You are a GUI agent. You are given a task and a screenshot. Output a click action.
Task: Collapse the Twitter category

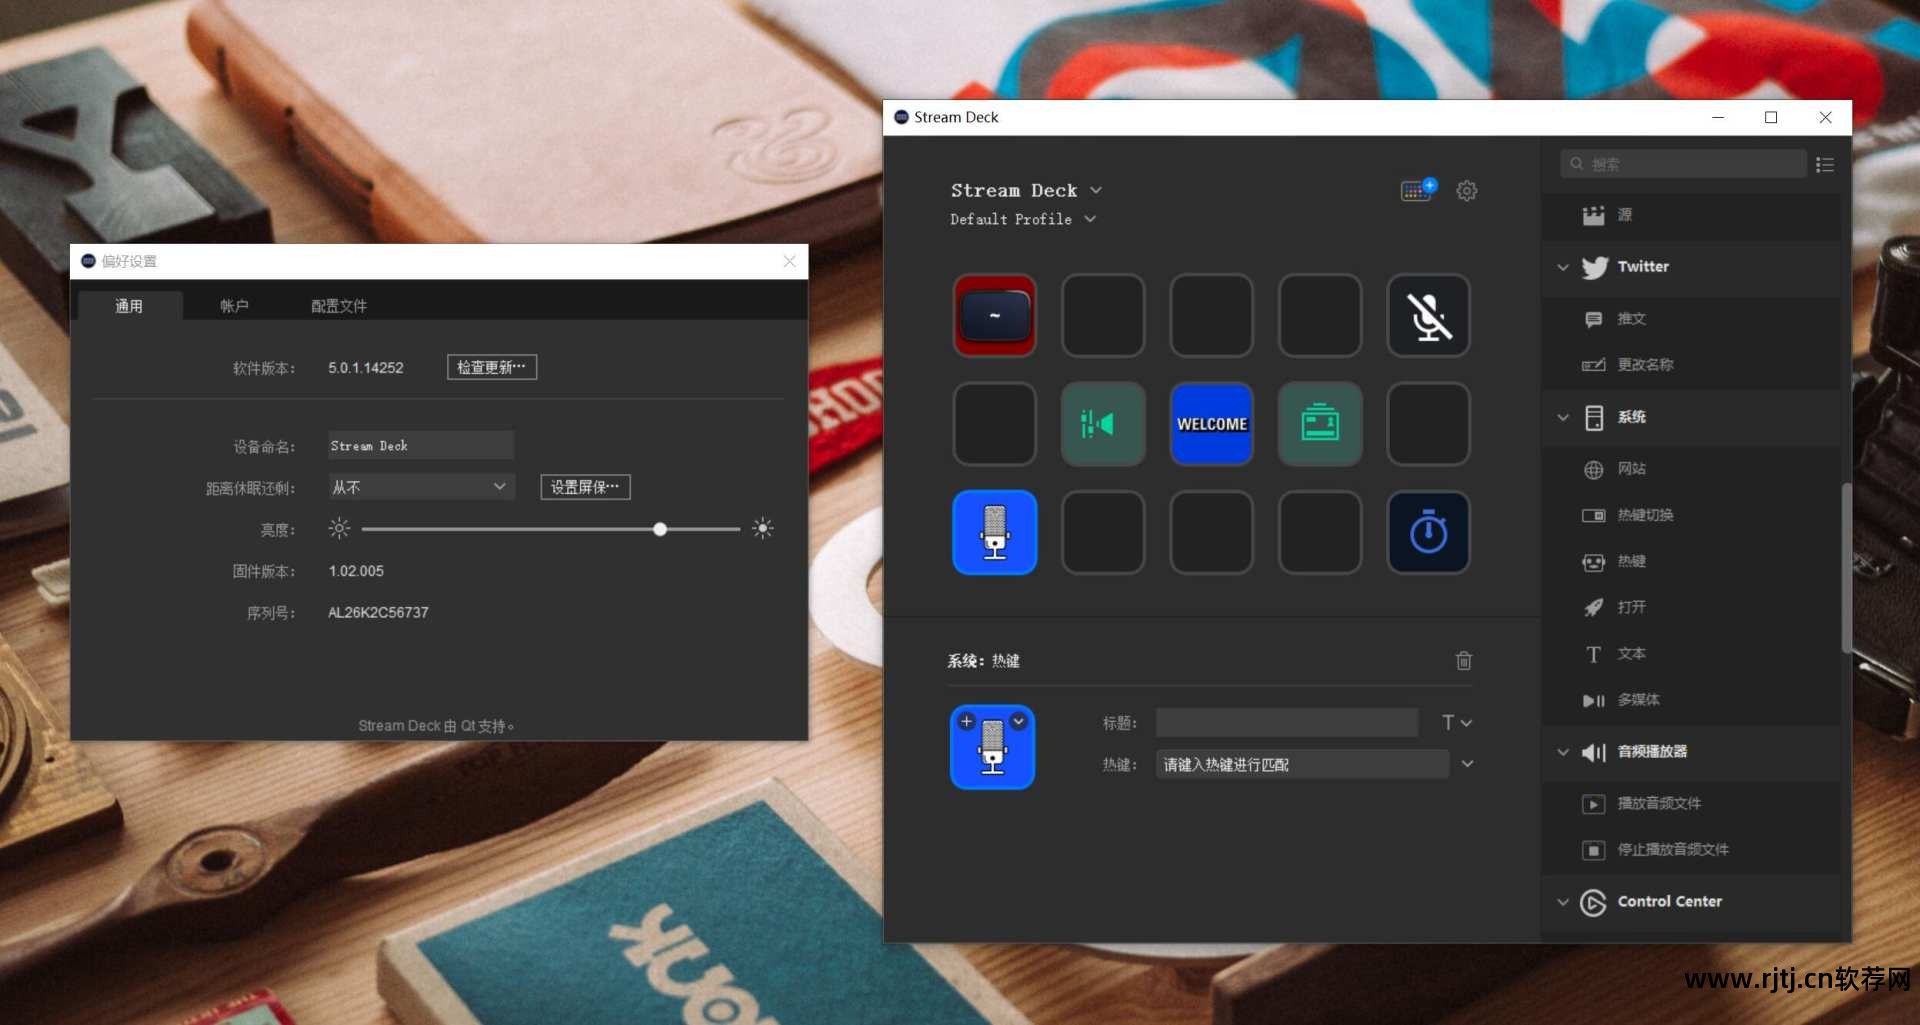click(x=1563, y=267)
